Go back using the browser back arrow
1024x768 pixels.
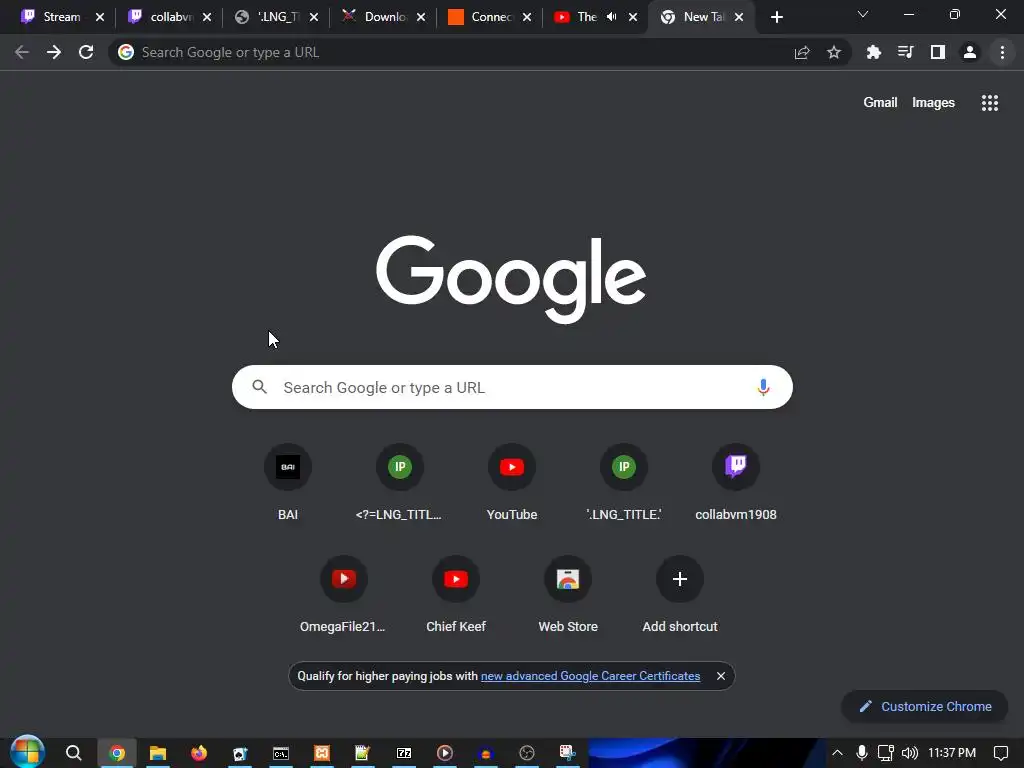point(22,52)
